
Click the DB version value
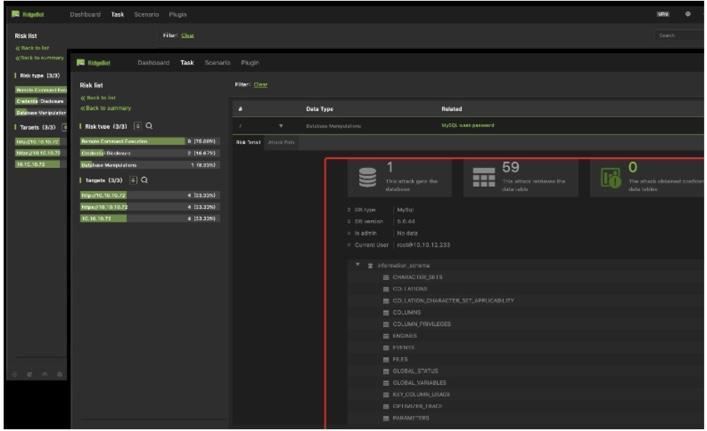(406, 222)
